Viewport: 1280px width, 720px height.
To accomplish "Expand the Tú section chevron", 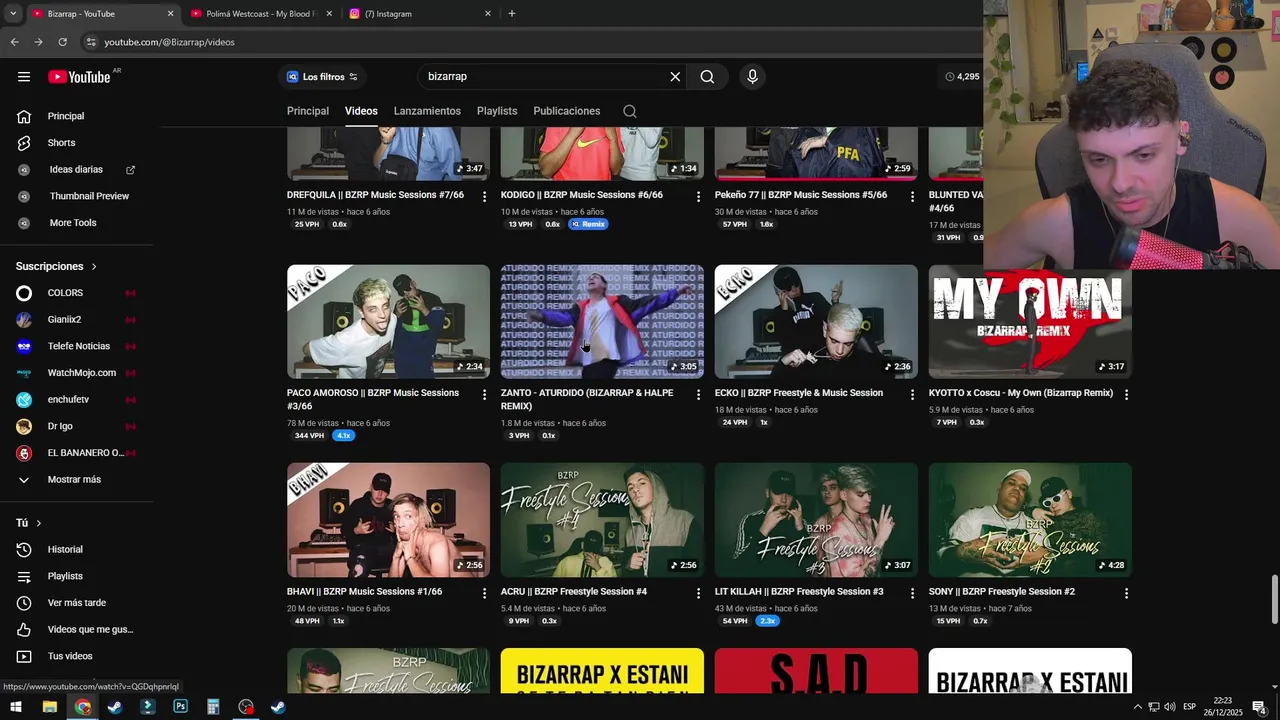I will (39, 523).
